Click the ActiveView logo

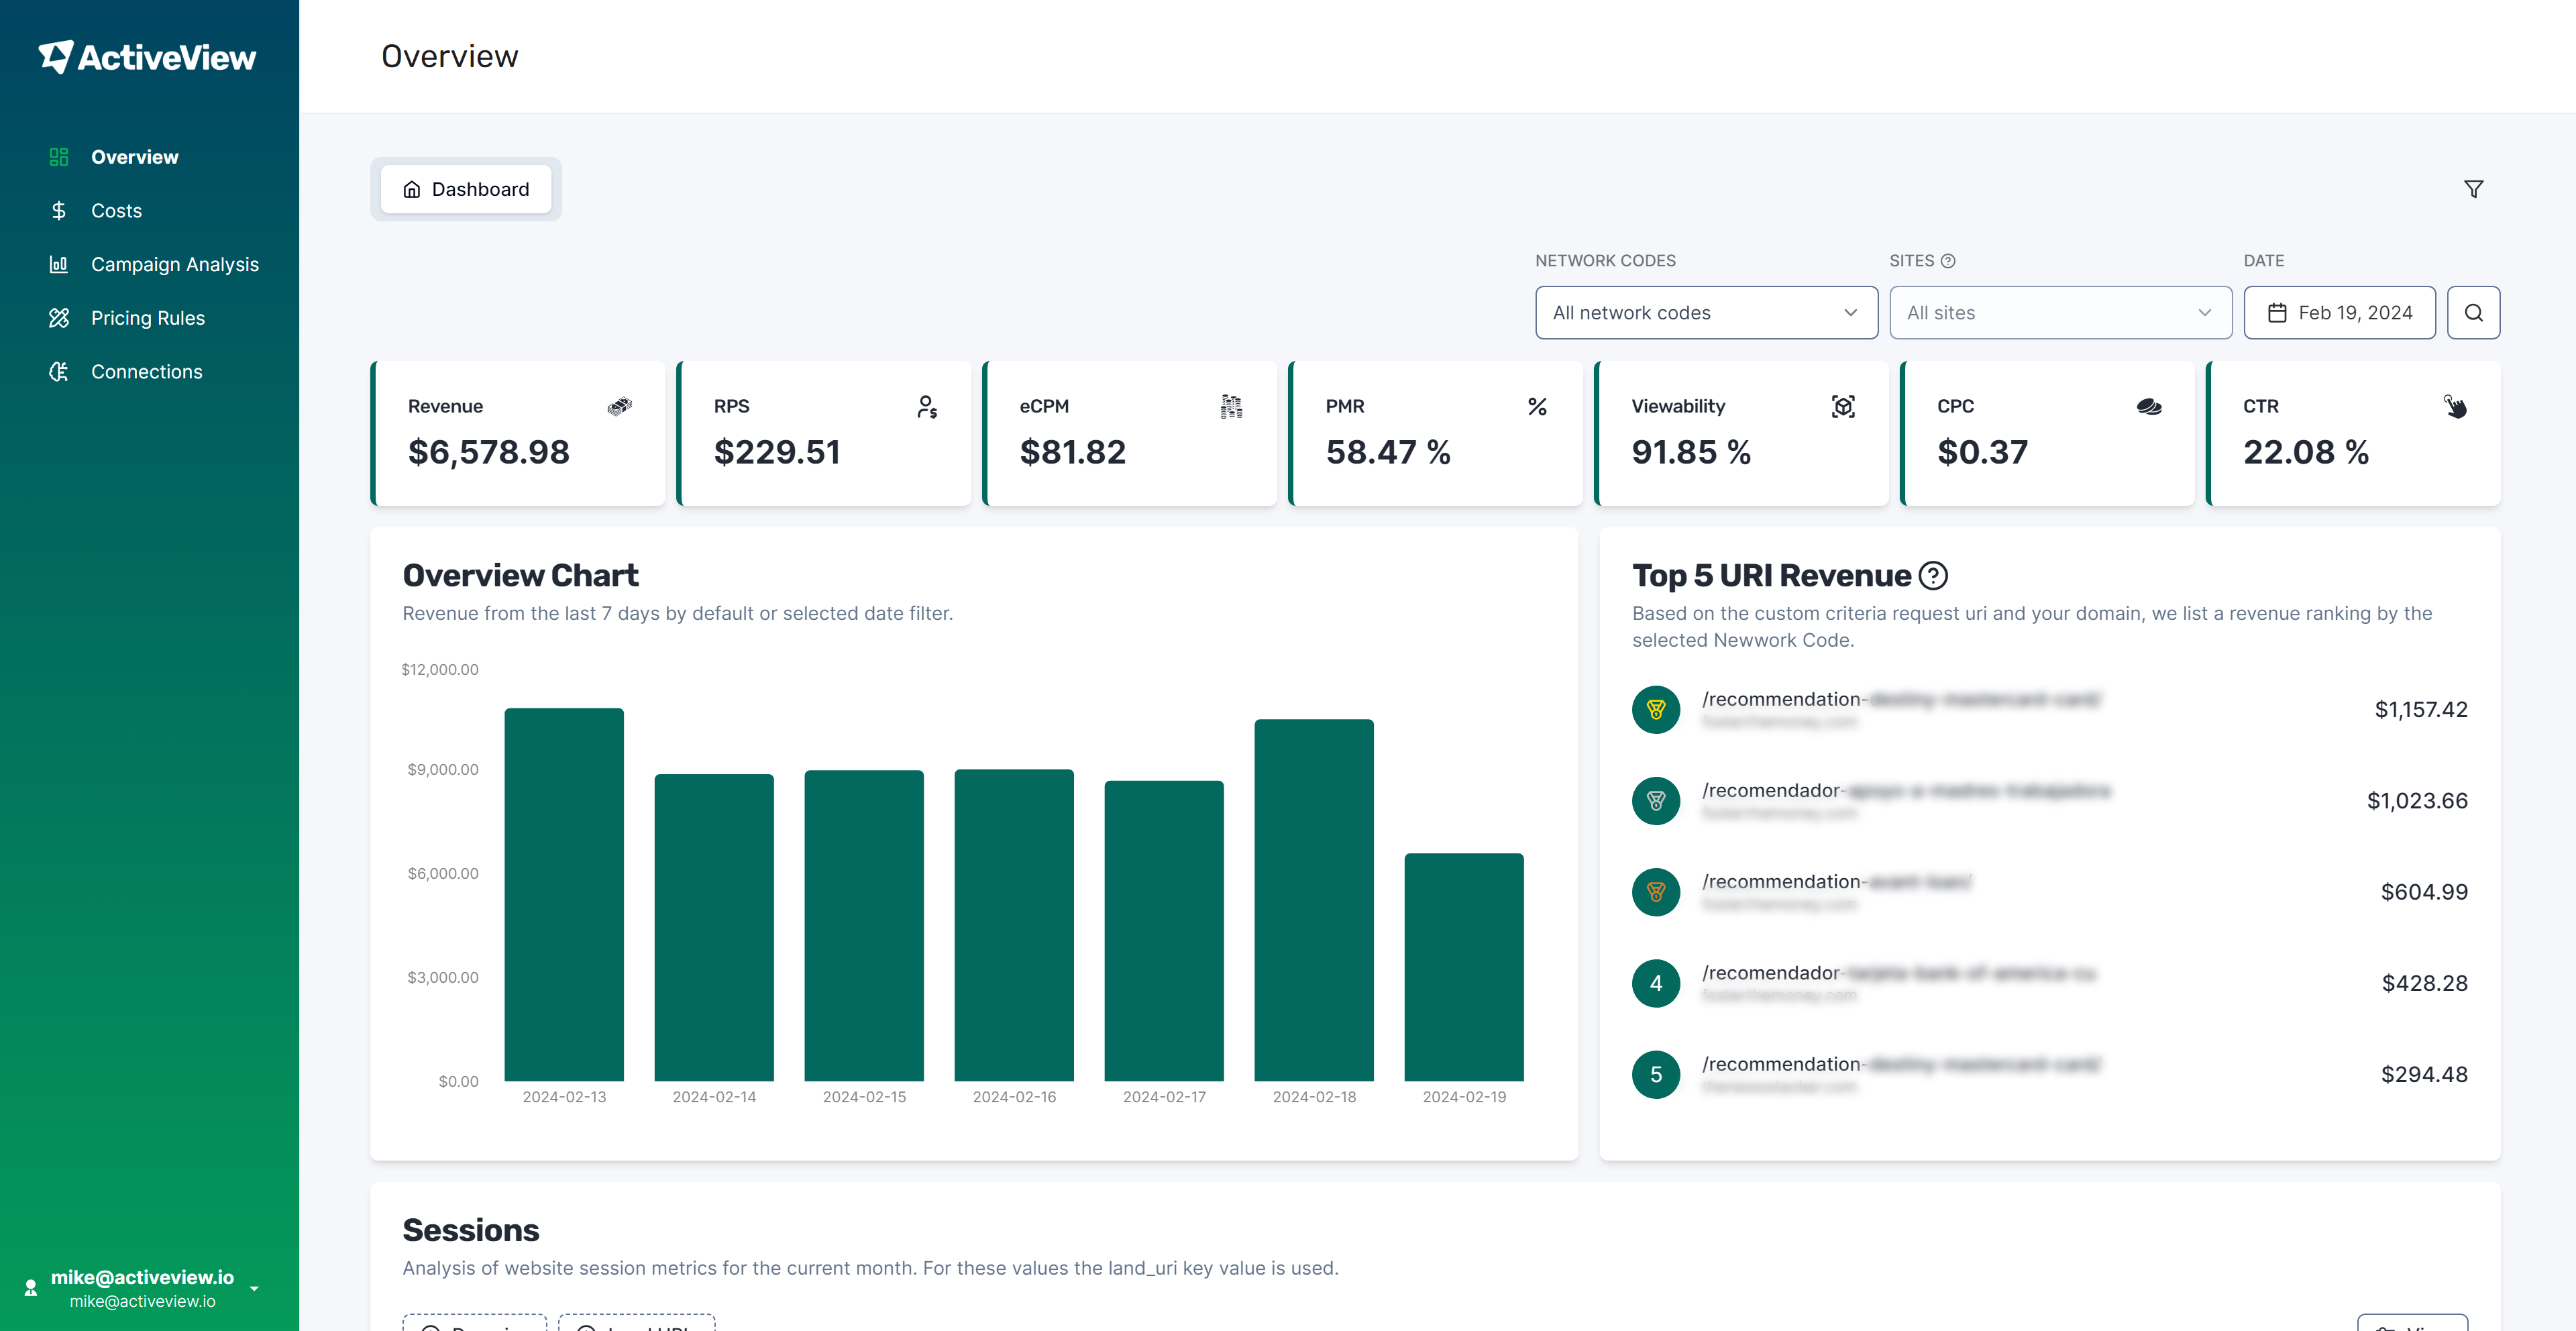(148, 57)
